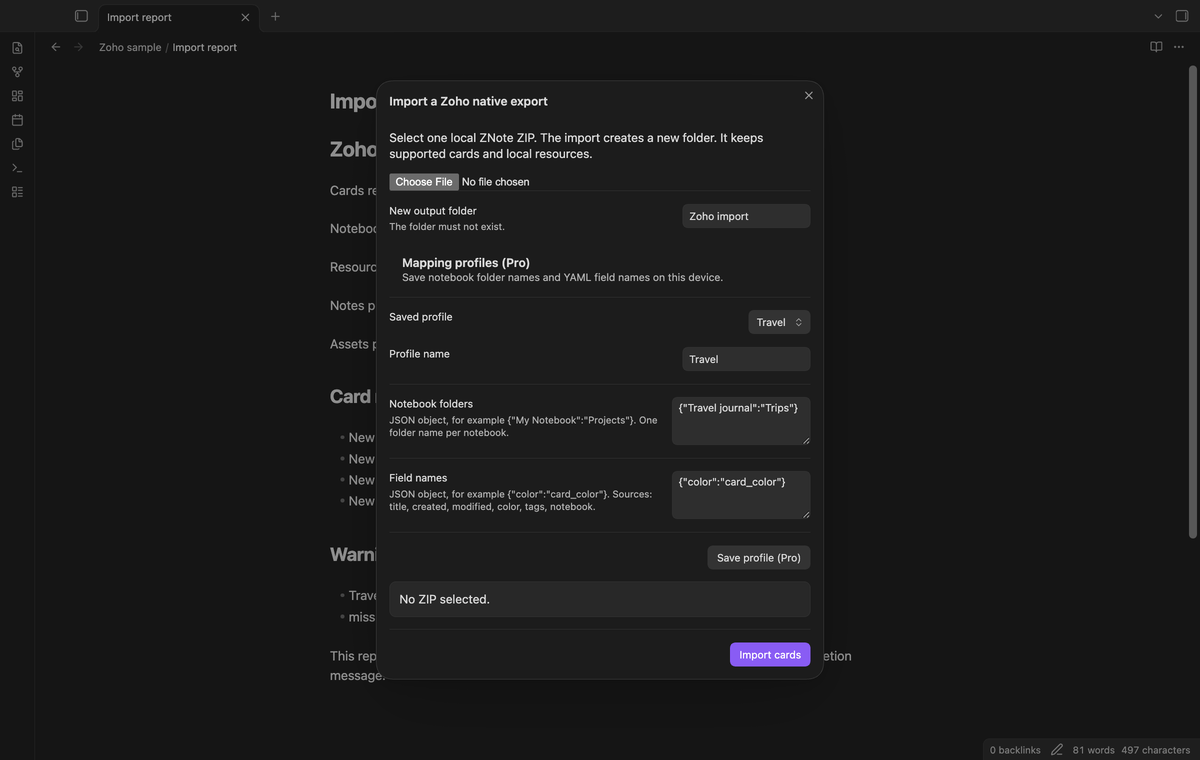Click the edit pencil icon in status bar

click(1057, 750)
